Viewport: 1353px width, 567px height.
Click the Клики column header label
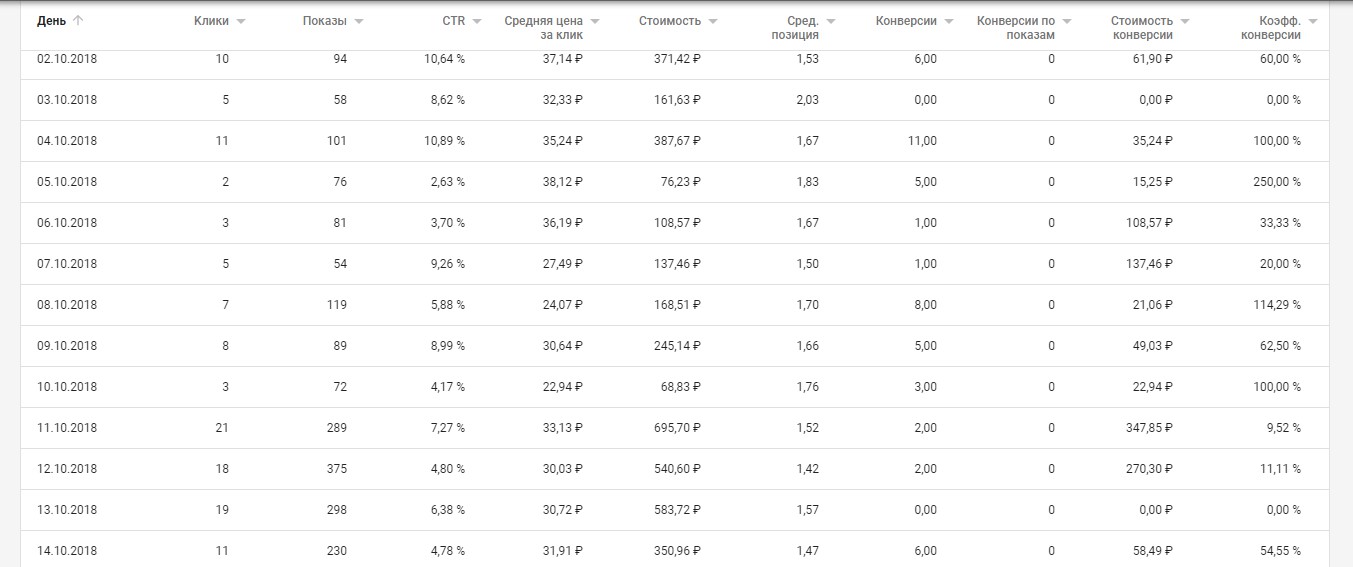(211, 21)
